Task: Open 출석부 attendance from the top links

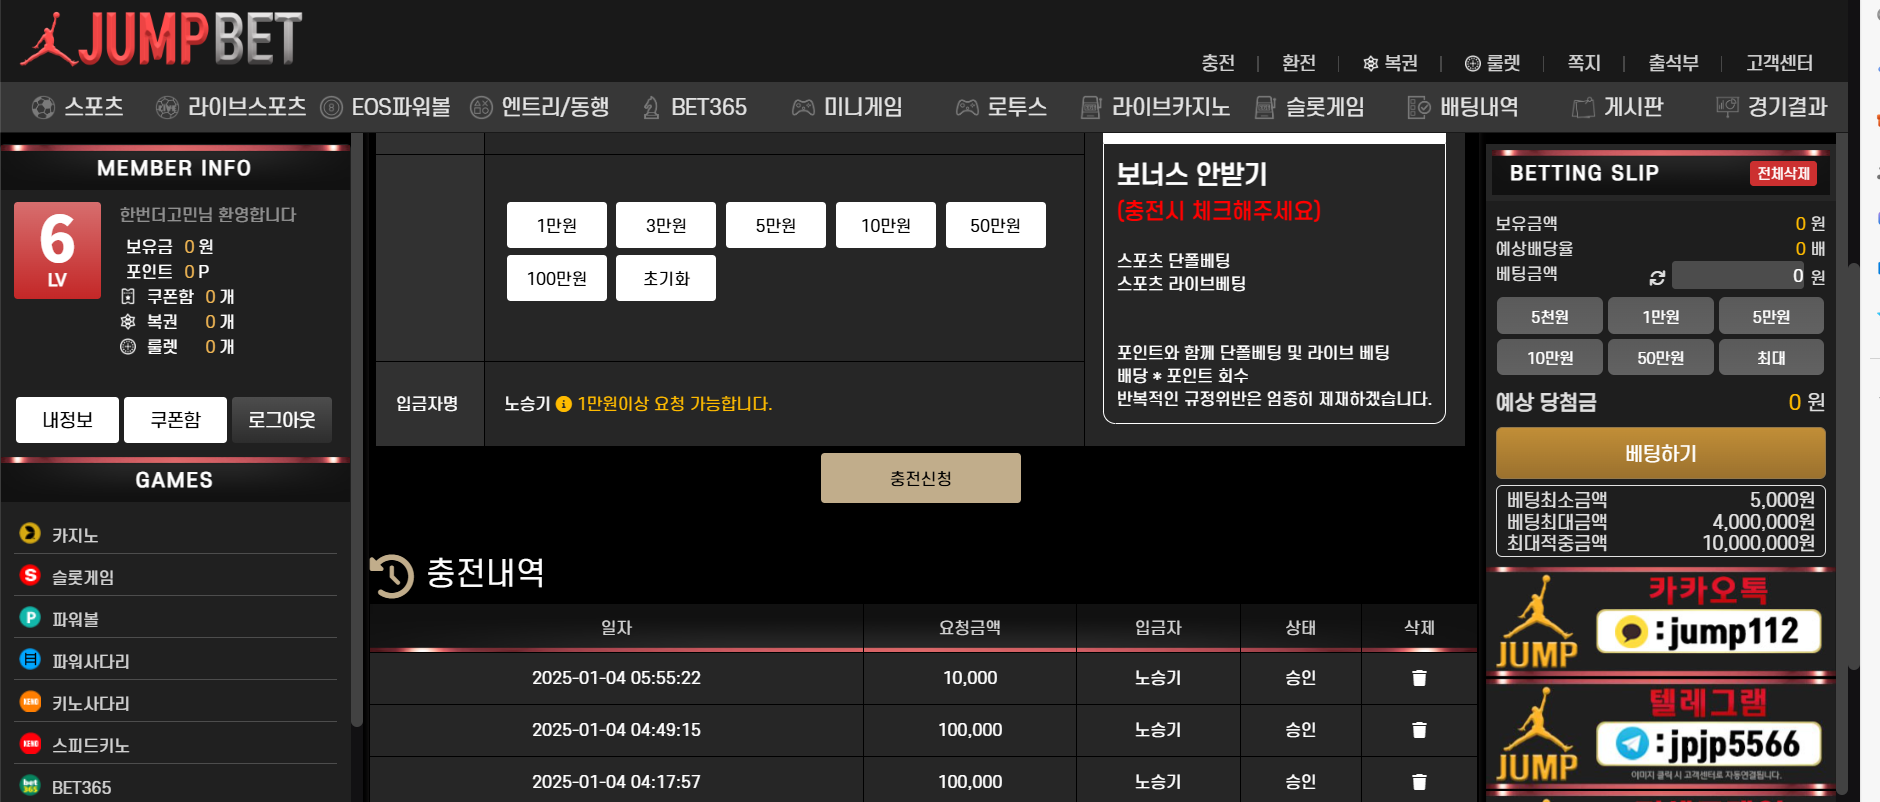Action: click(x=1674, y=63)
